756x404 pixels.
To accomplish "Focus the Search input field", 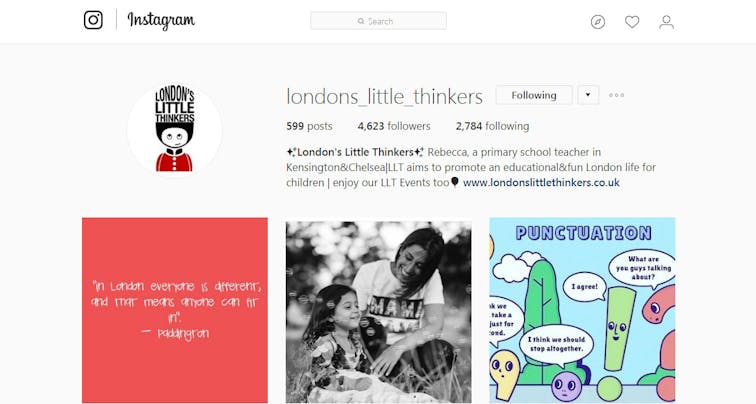I will coord(378,21).
